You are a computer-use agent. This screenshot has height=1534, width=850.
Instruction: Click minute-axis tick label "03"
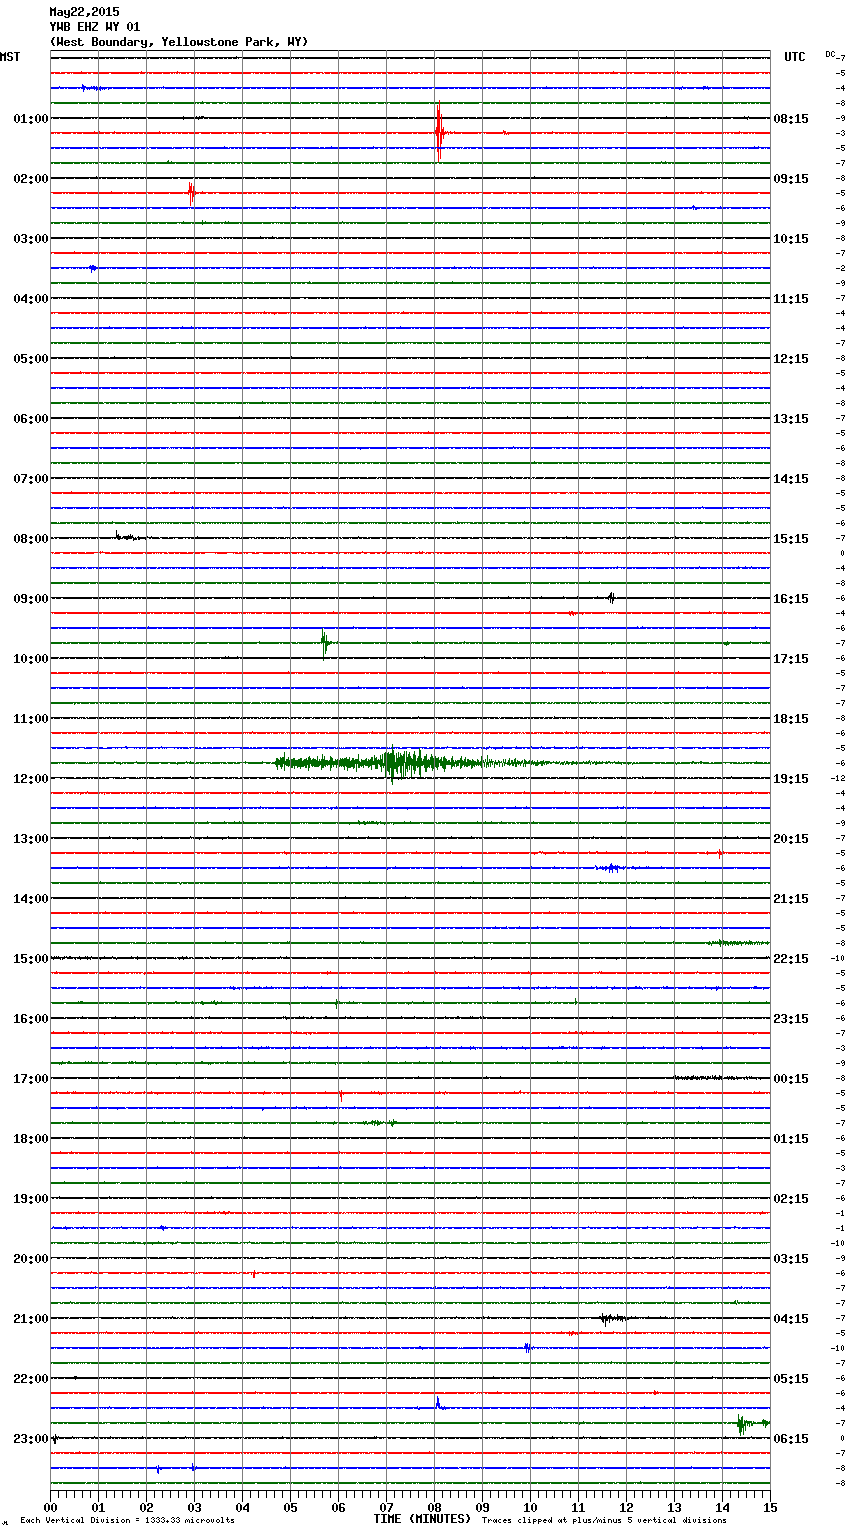click(194, 1507)
